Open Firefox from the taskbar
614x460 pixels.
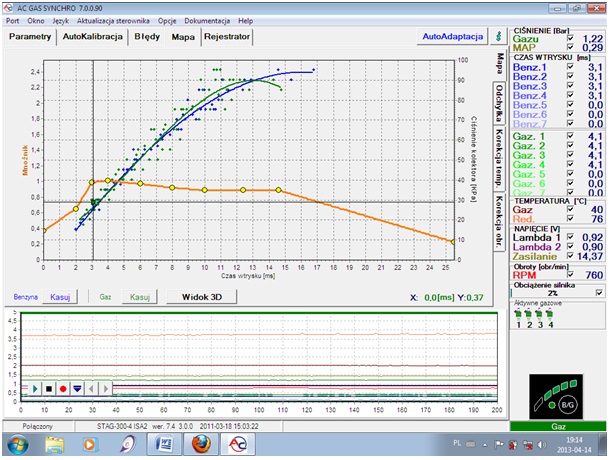tap(201, 443)
